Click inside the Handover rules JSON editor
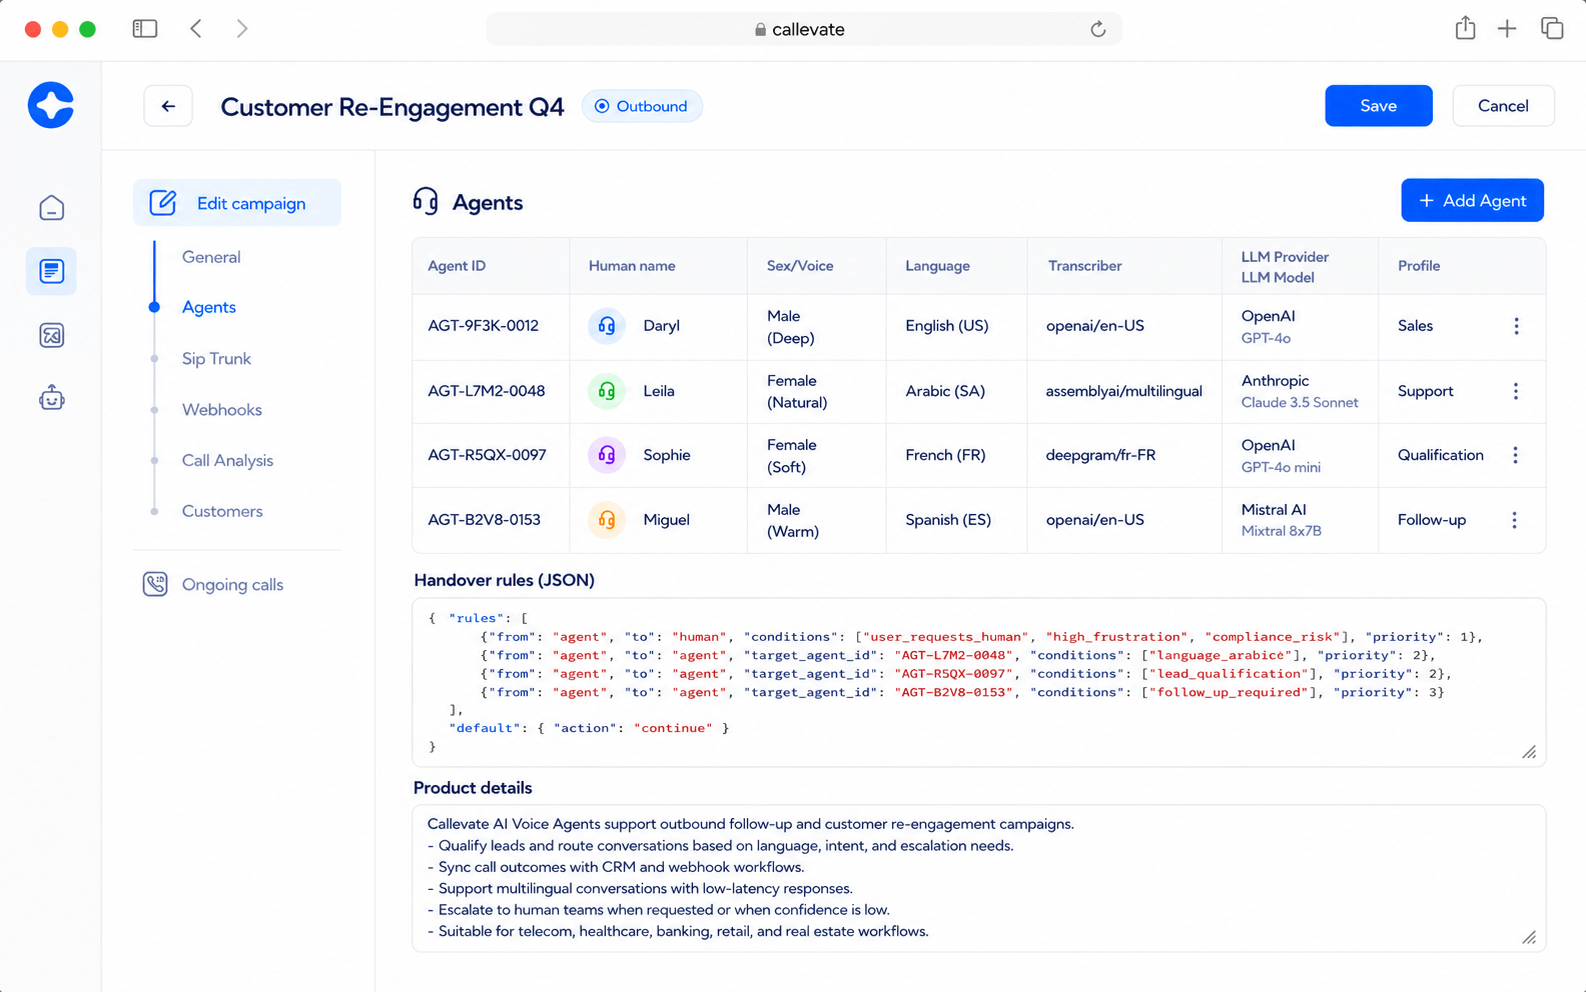 (x=978, y=682)
